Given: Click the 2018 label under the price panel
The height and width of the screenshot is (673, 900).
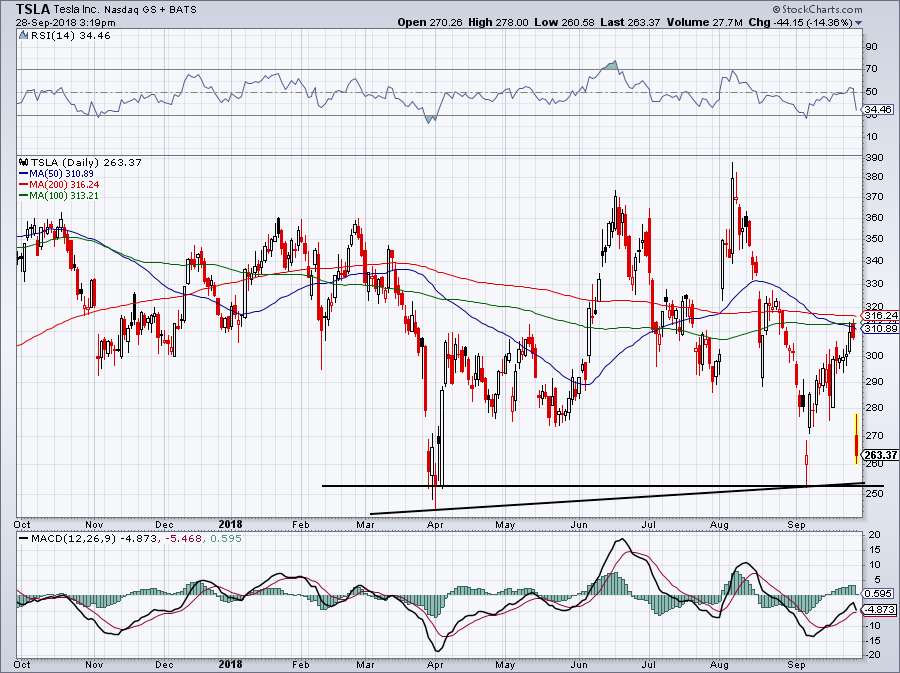Looking at the screenshot, I should [x=230, y=524].
